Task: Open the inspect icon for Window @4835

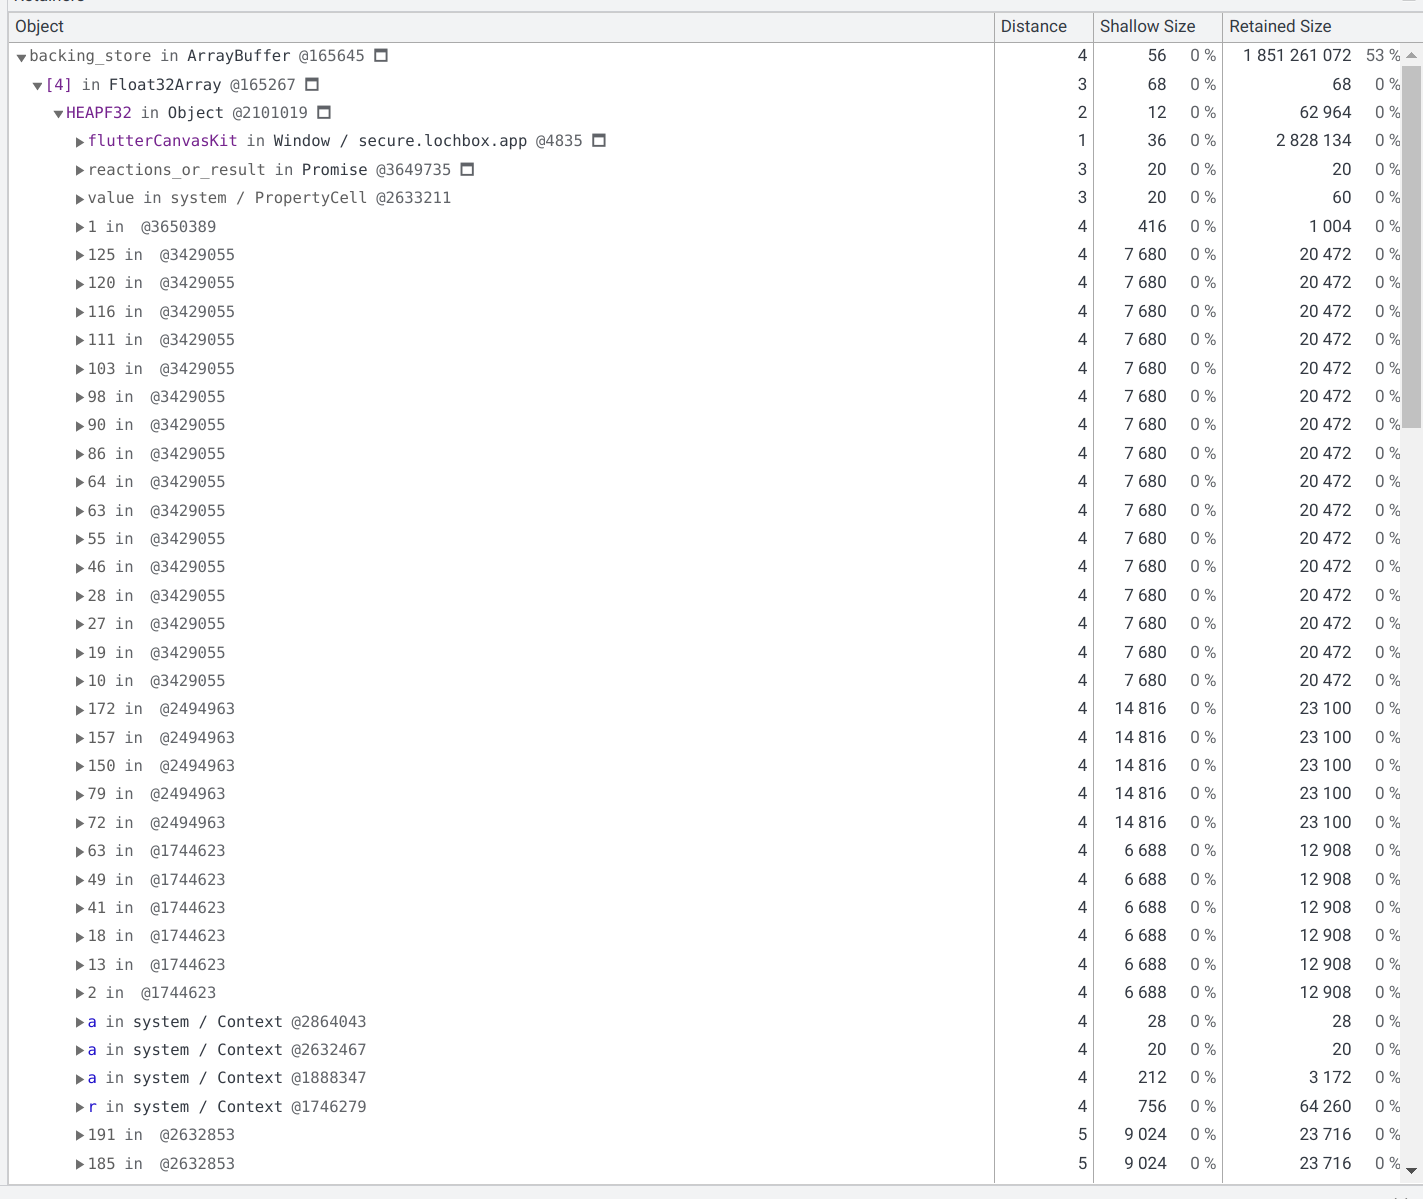Action: pyautogui.click(x=598, y=140)
